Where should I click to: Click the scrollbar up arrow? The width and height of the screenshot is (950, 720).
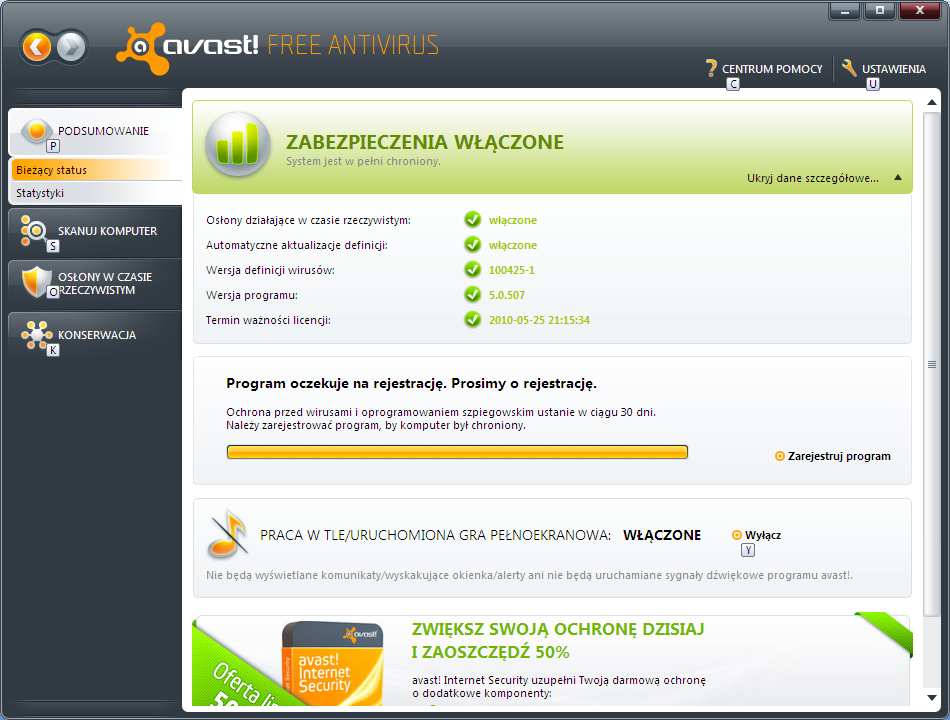pos(932,102)
